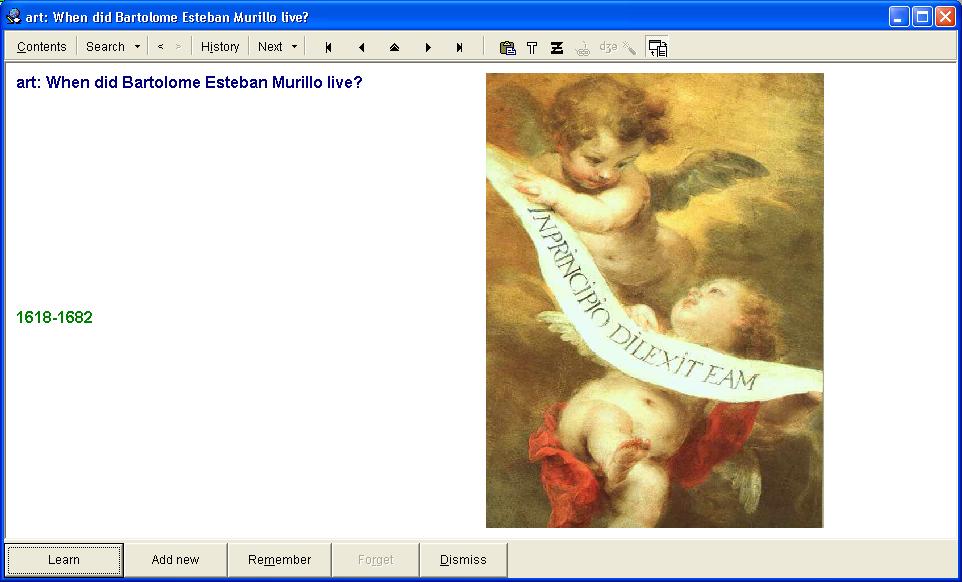Click the clipboard paste icon in toolbar
The height and width of the screenshot is (582, 962).
(507, 47)
